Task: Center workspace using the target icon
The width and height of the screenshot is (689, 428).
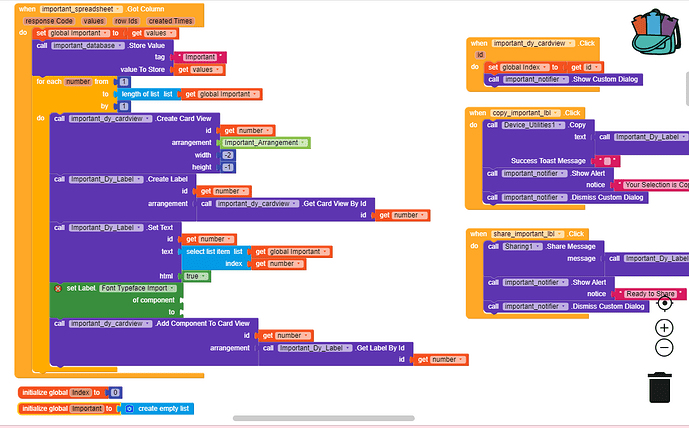Action: pyautogui.click(x=664, y=302)
